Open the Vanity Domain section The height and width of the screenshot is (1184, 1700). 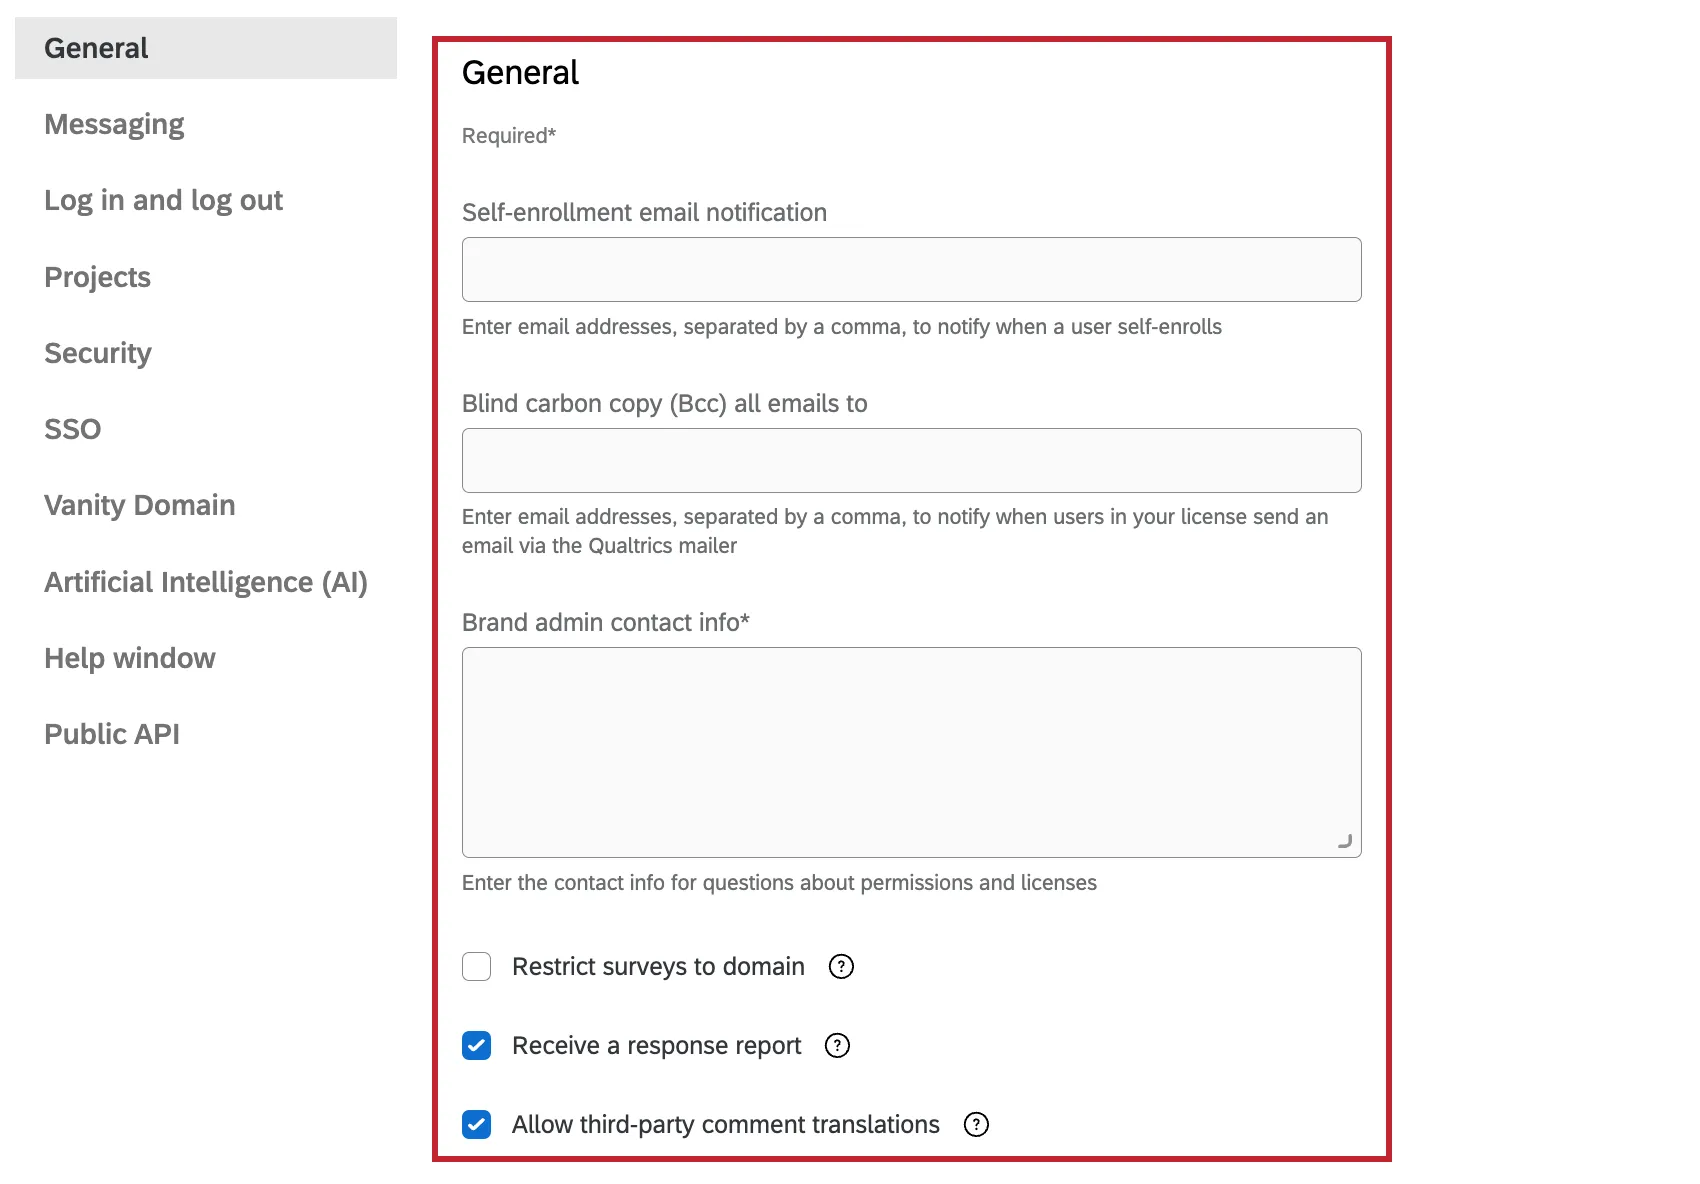coord(139,505)
